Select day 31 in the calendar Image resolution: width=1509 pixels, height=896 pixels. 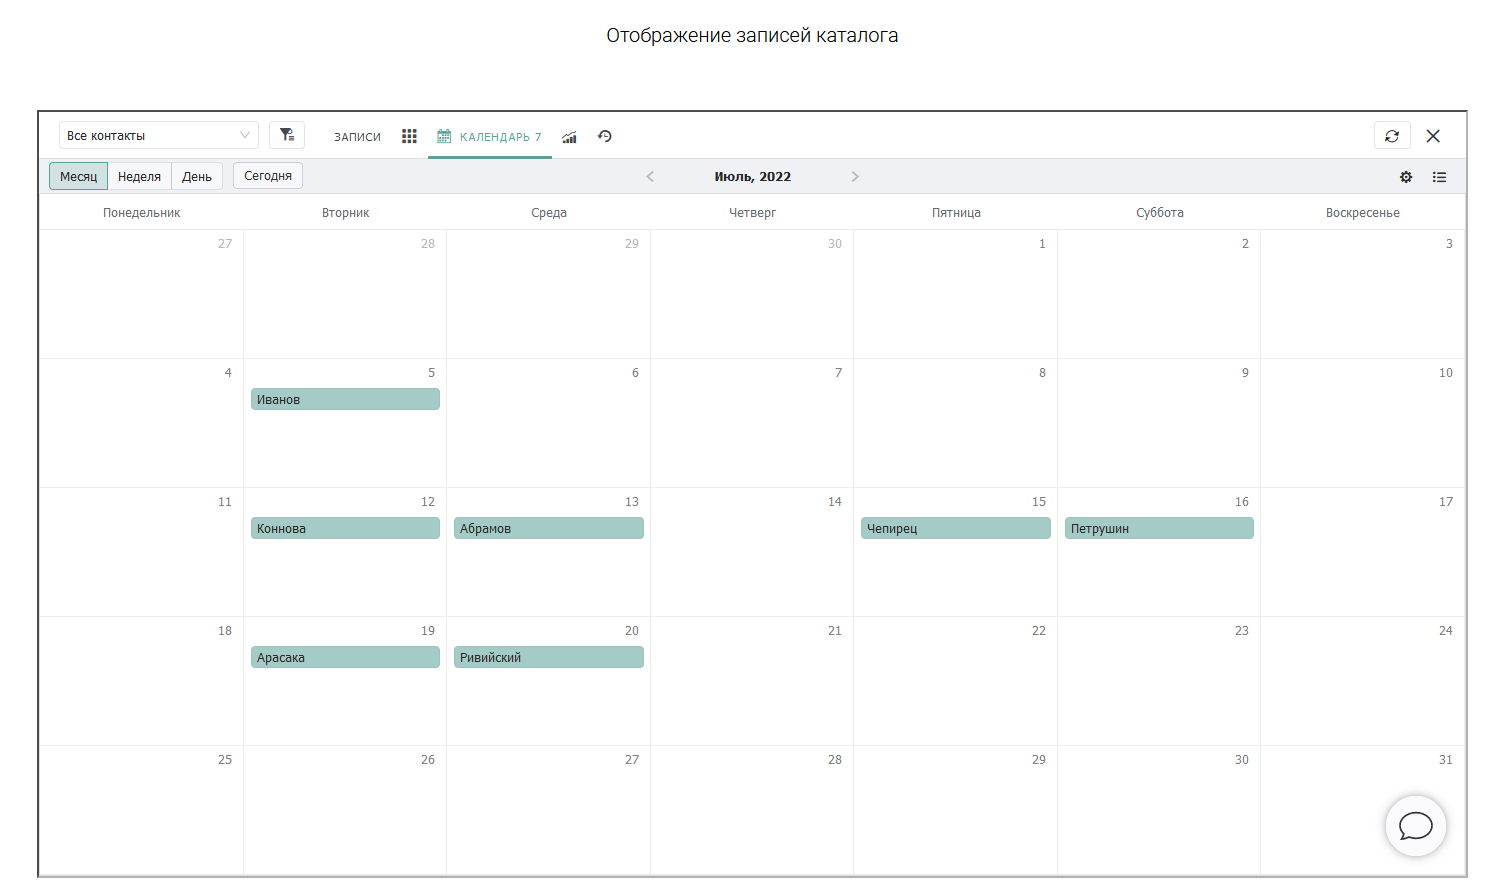[x=1445, y=760]
